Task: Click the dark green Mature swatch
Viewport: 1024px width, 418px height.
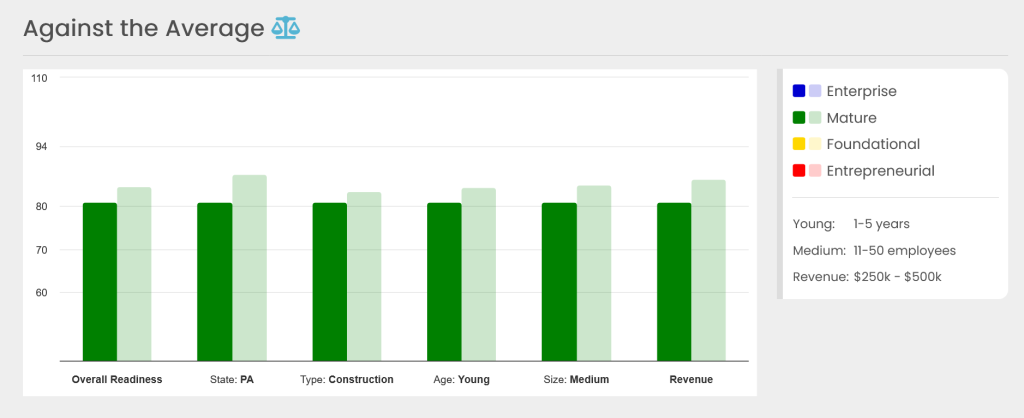Action: [799, 118]
